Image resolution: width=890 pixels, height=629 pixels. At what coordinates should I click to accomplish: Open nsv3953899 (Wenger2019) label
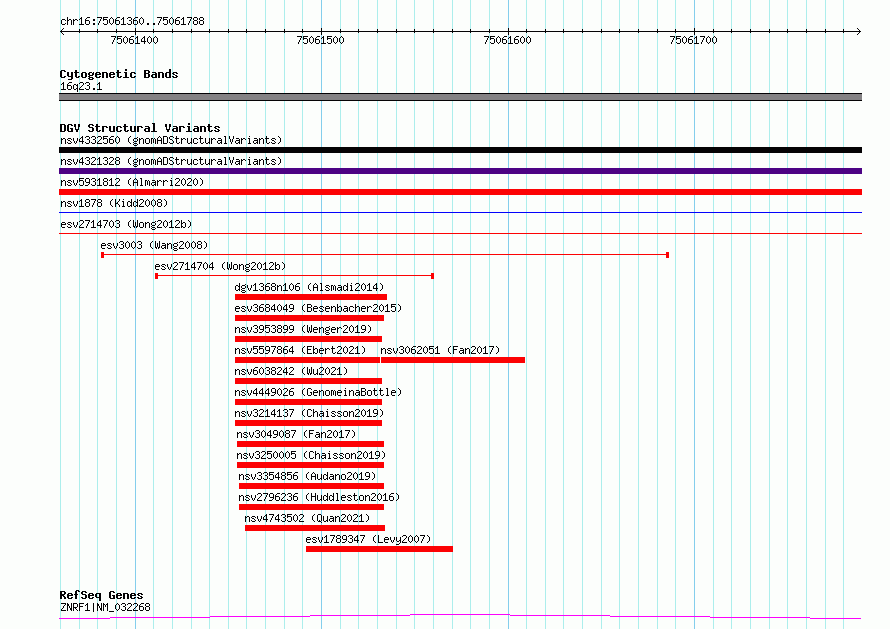pyautogui.click(x=303, y=329)
